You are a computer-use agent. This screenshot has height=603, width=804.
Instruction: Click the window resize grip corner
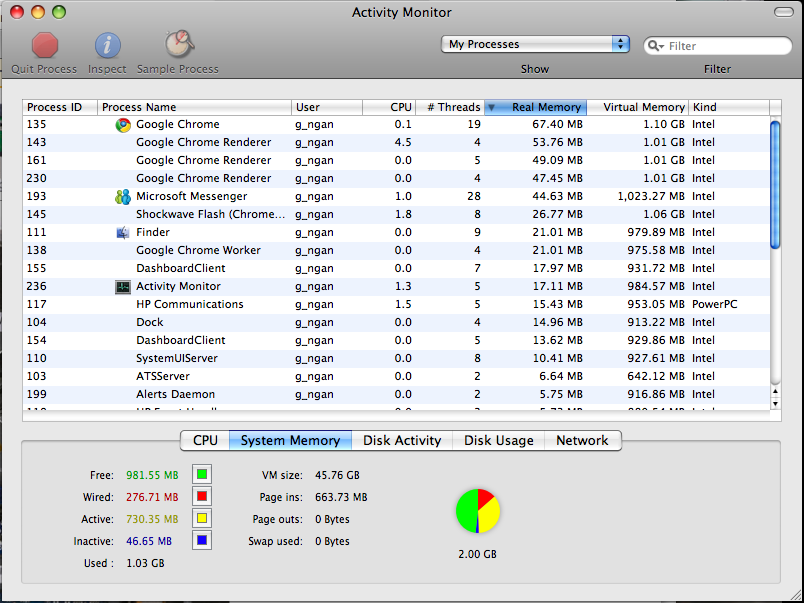tap(795, 595)
